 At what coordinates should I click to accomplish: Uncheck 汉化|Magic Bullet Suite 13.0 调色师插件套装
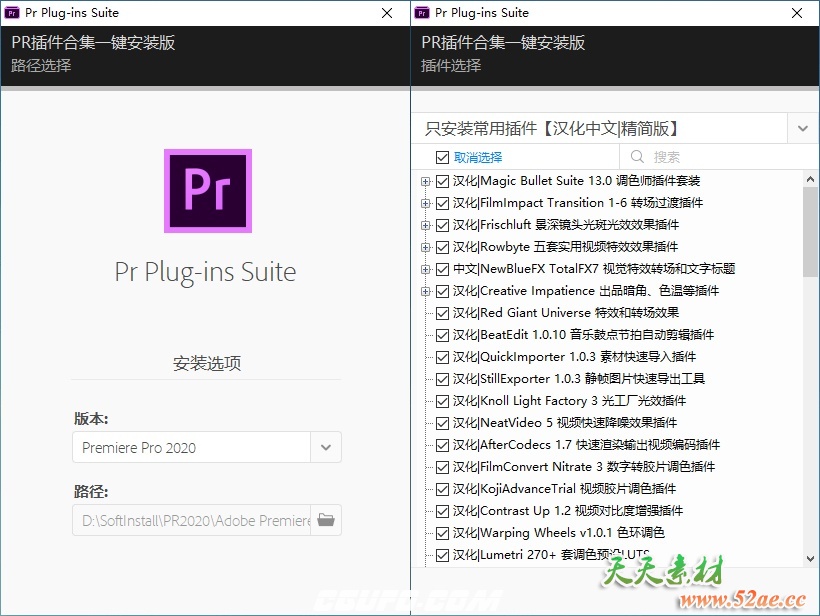click(x=442, y=180)
